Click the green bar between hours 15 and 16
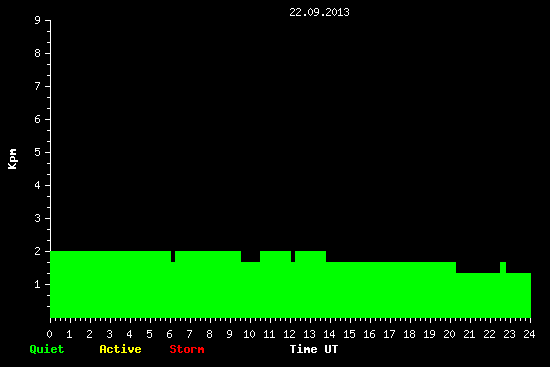Viewport: 550px width, 367px height. pyautogui.click(x=361, y=290)
